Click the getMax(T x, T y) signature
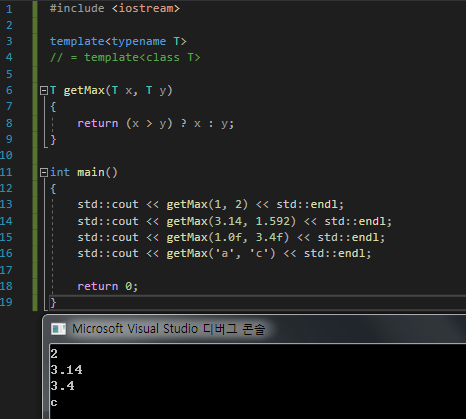466x419 pixels. pyautogui.click(x=111, y=90)
